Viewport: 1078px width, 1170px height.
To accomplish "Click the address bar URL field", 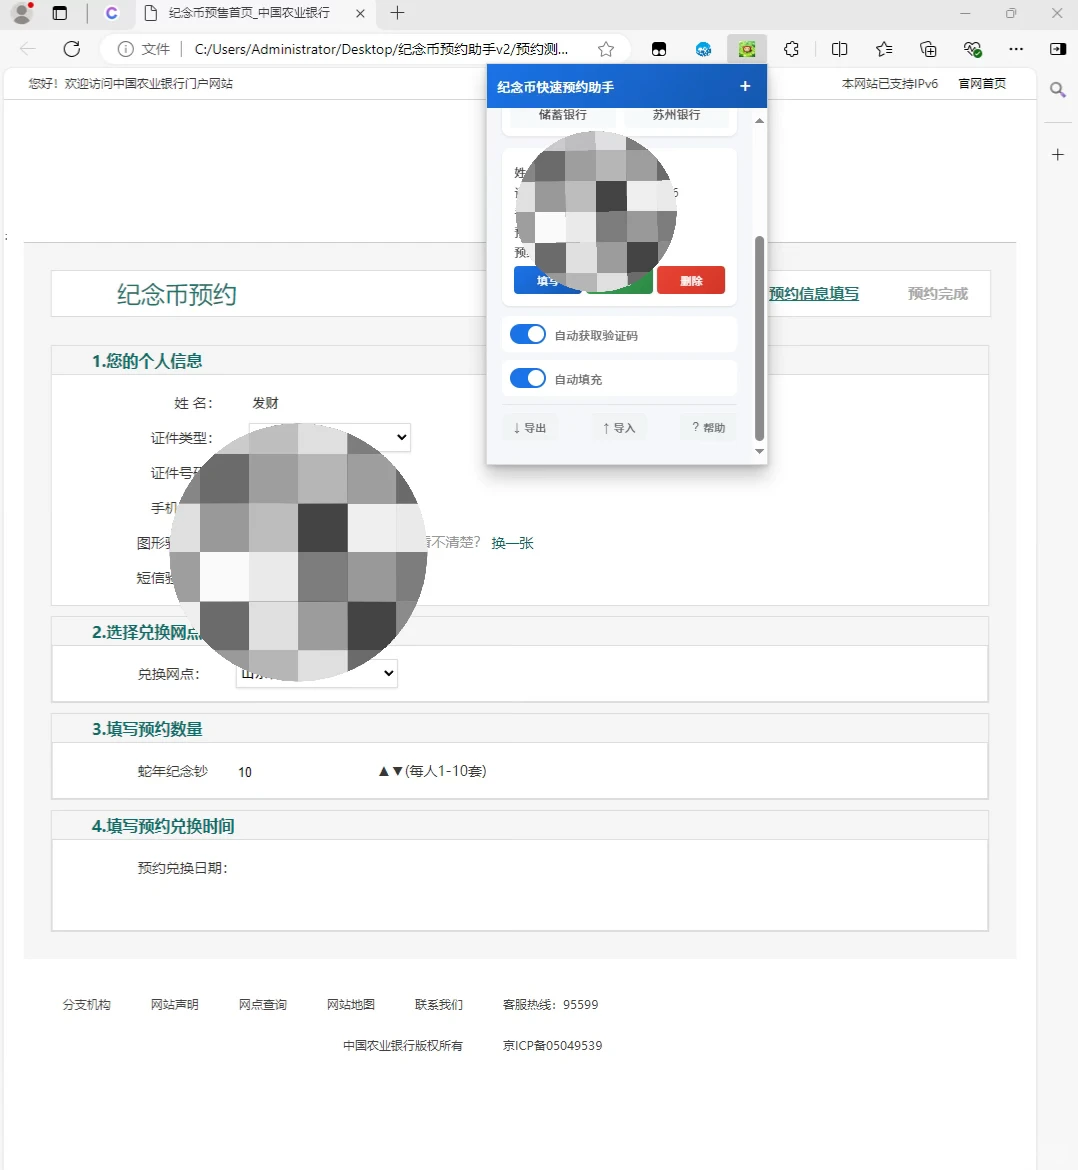I will [380, 49].
